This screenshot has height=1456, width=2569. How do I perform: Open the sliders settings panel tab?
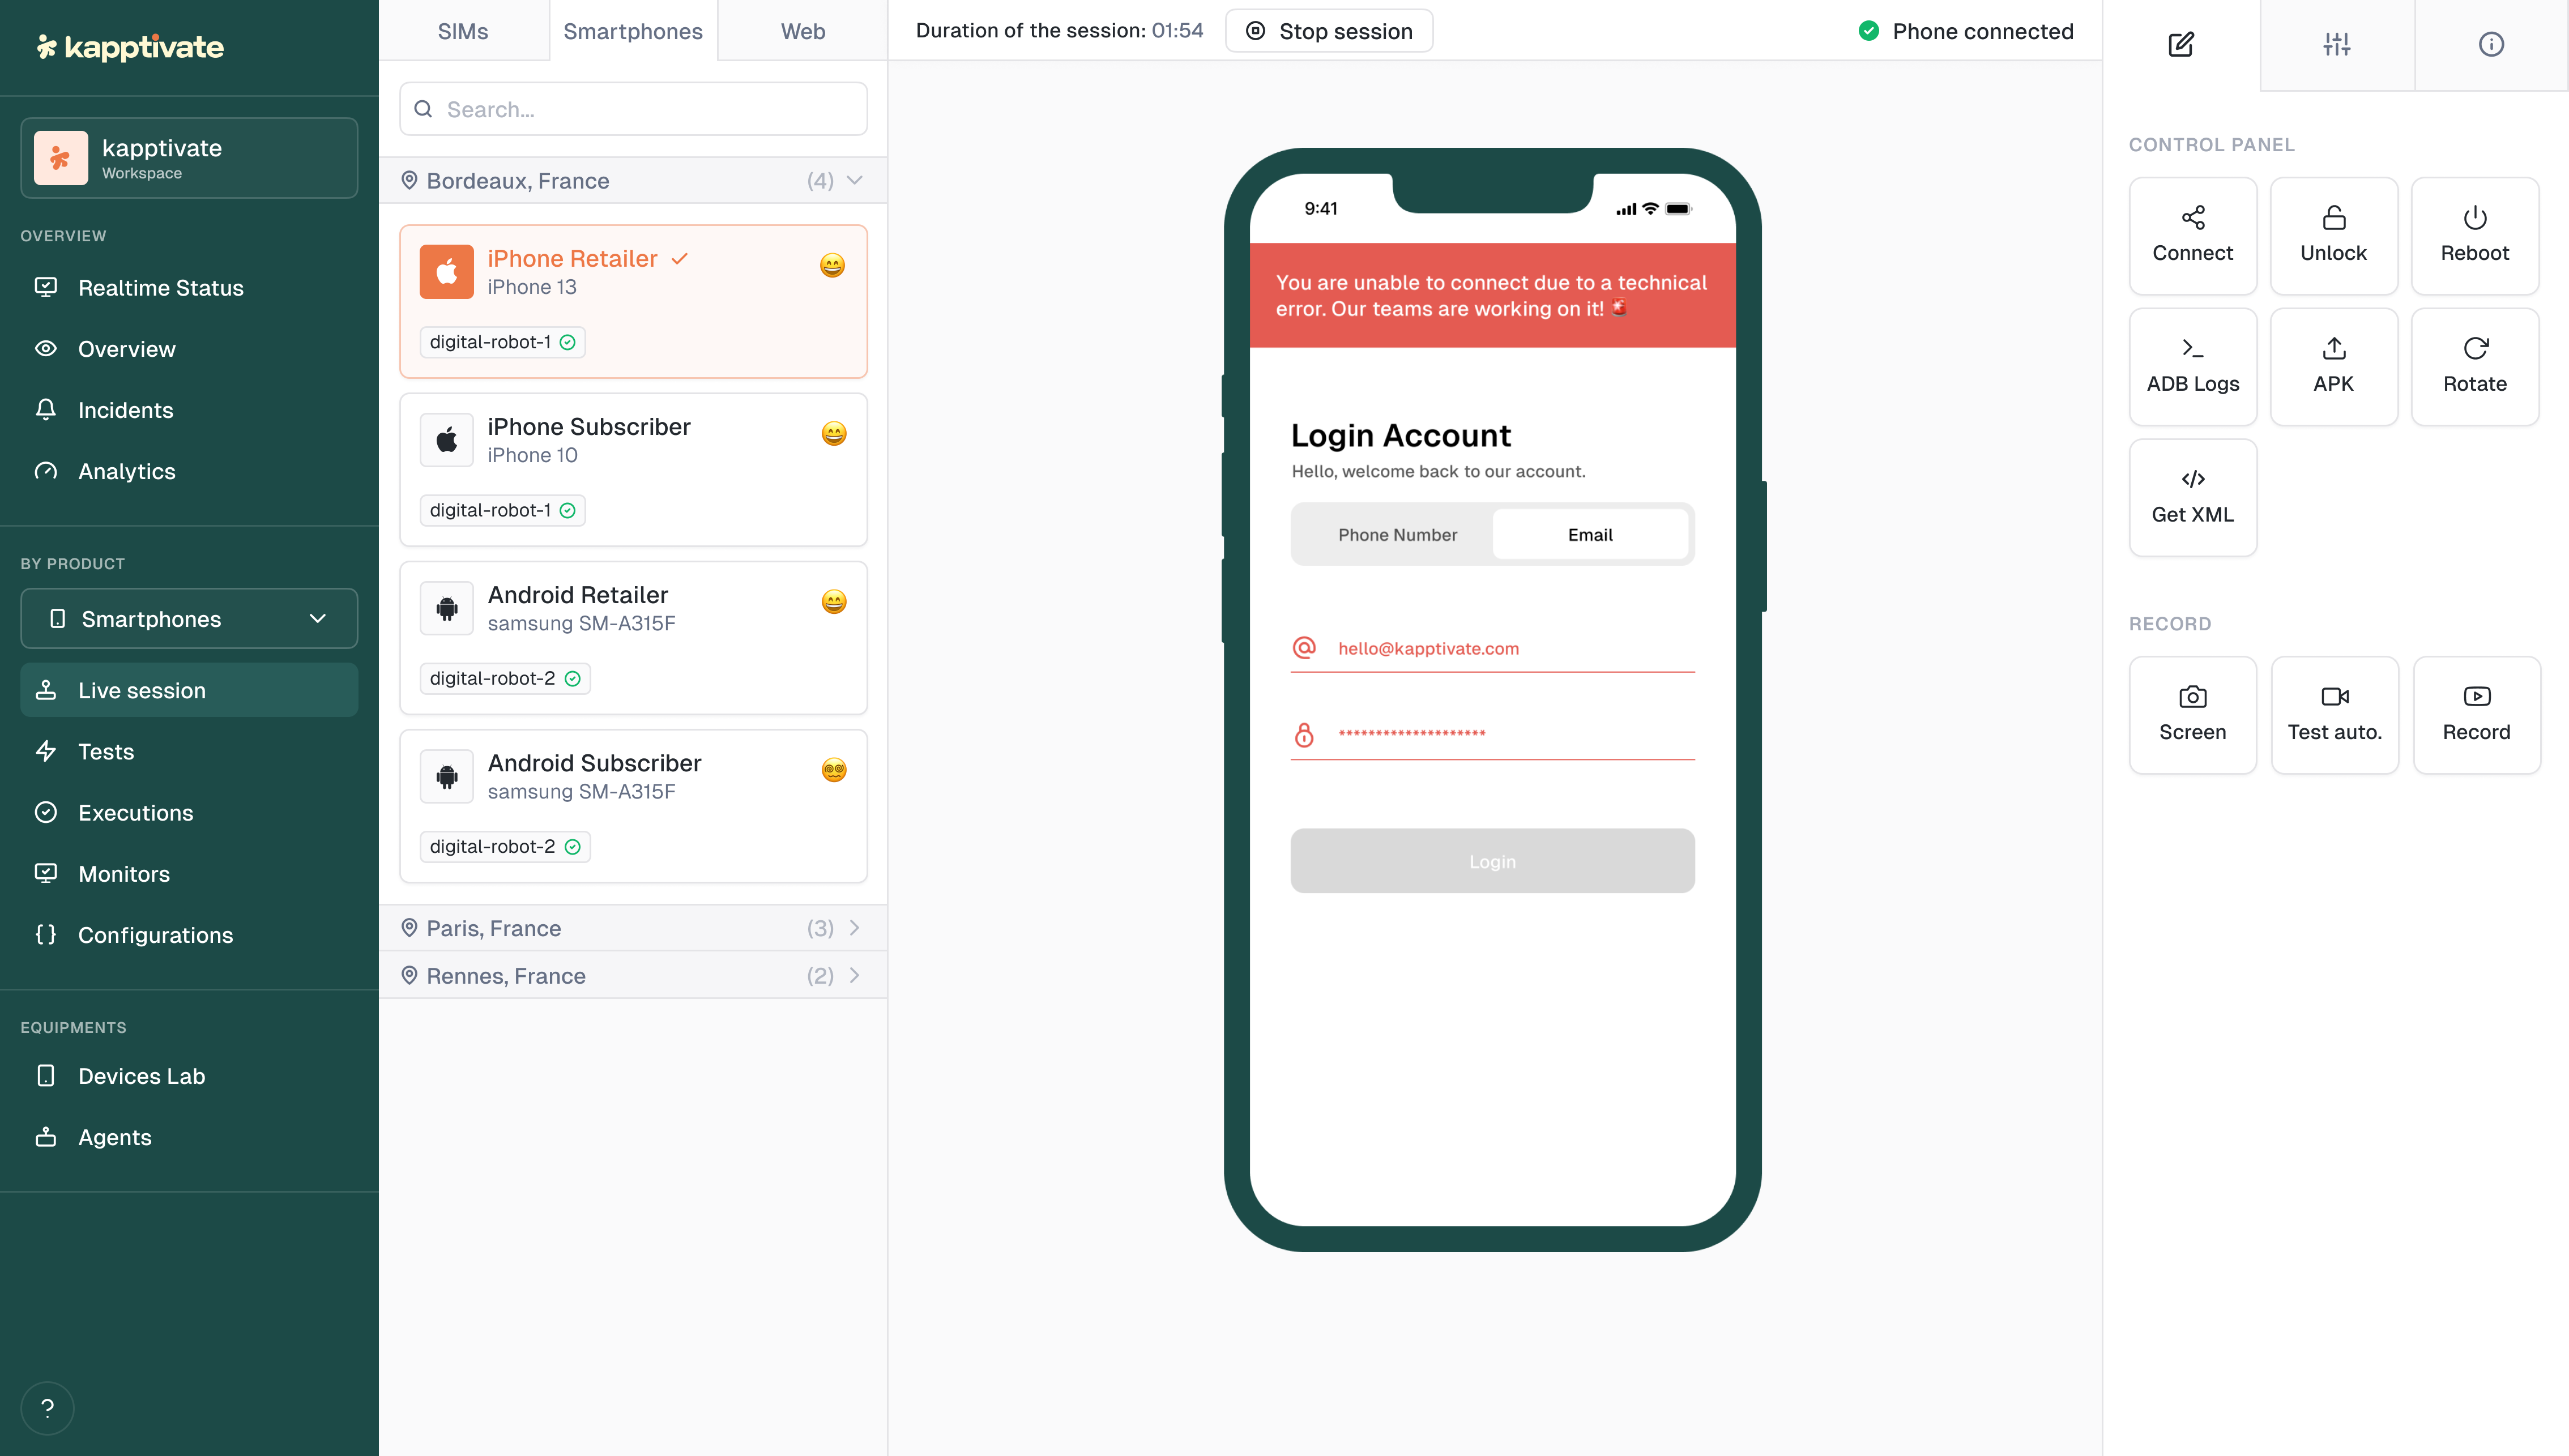coord(2336,44)
